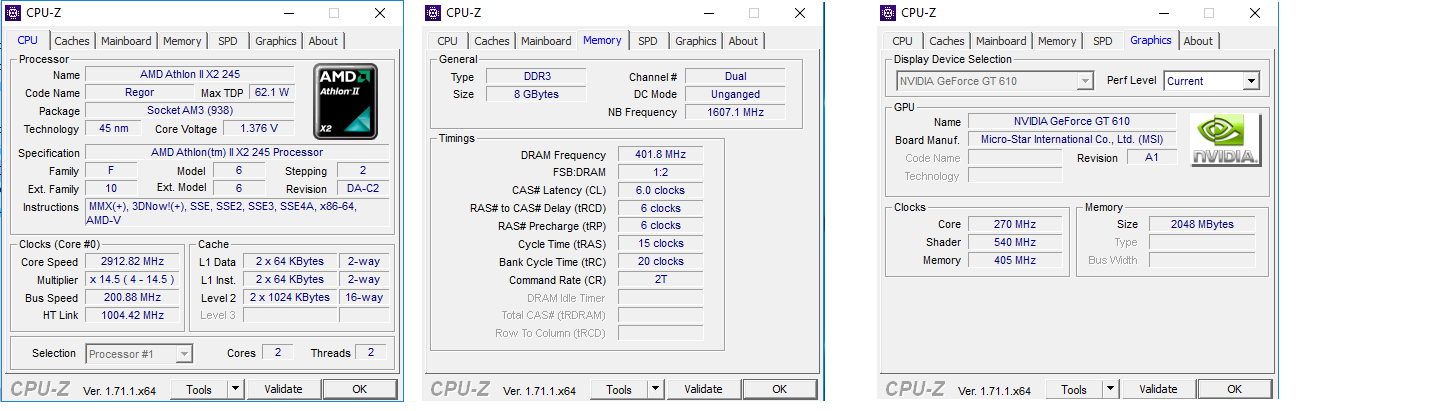This screenshot has height=411, width=1434.
Task: Select CPU tab in first CPU-Z window
Action: point(28,40)
